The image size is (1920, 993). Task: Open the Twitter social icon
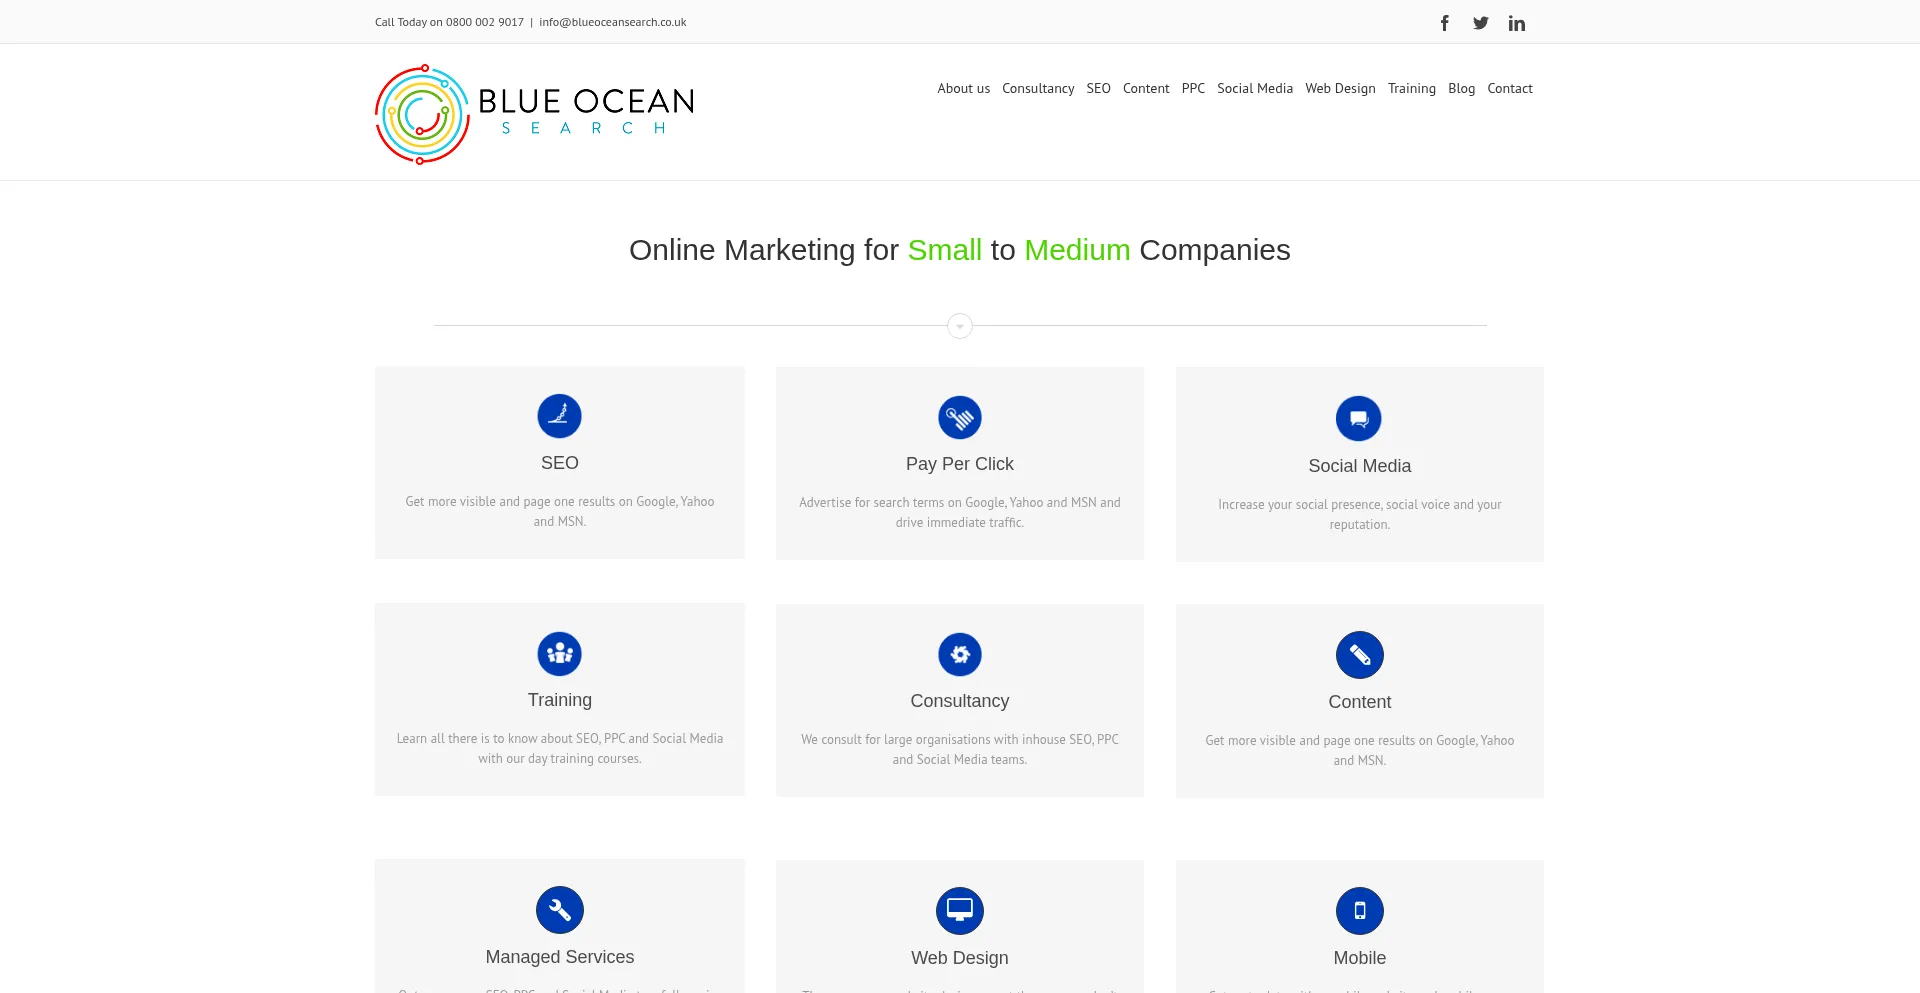(1480, 23)
